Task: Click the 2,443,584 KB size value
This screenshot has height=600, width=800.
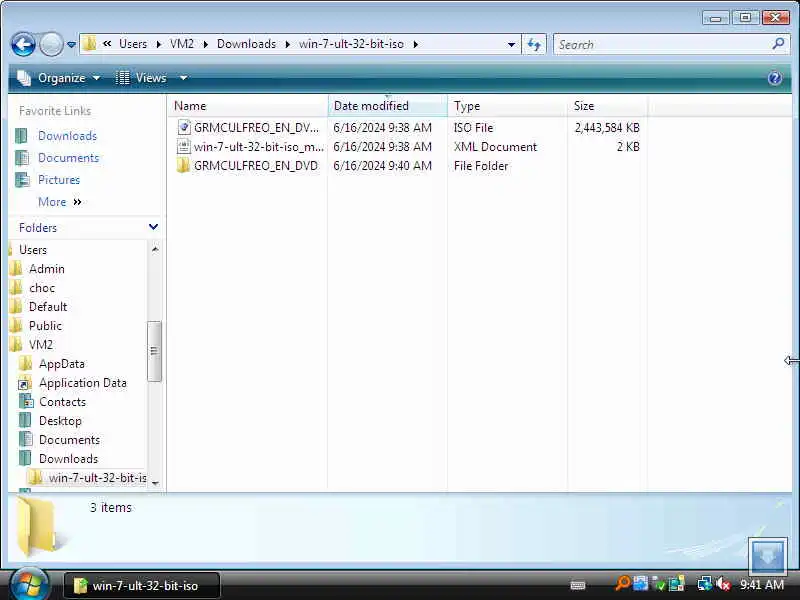Action: 607,128
